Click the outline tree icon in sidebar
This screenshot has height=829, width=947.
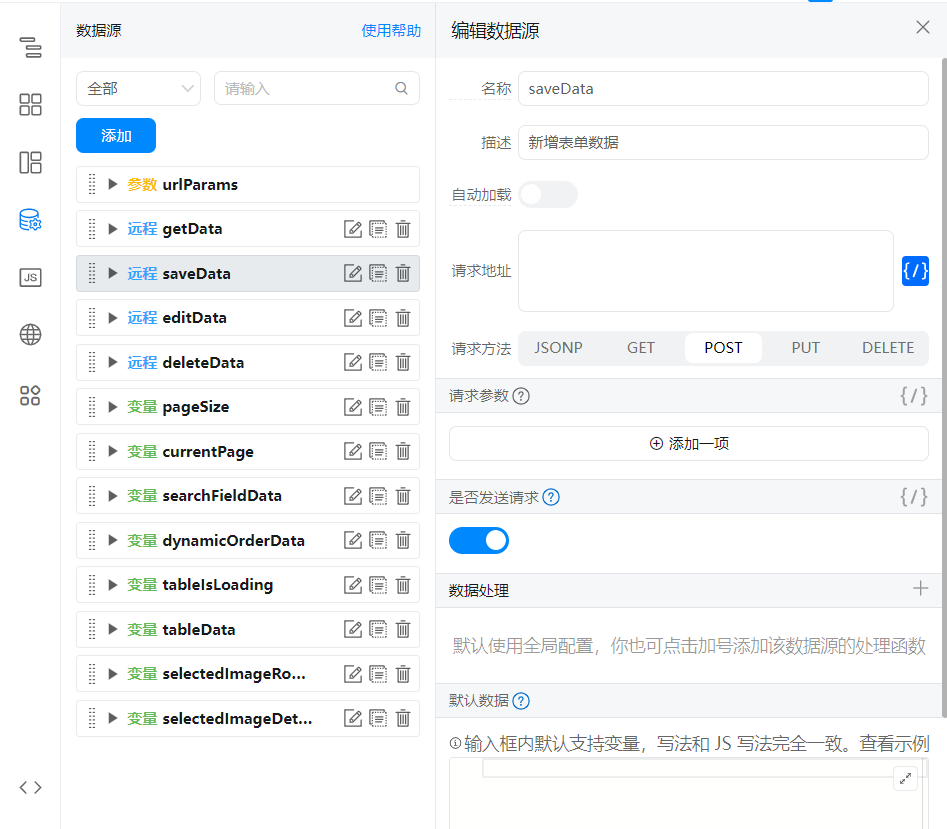(30, 47)
